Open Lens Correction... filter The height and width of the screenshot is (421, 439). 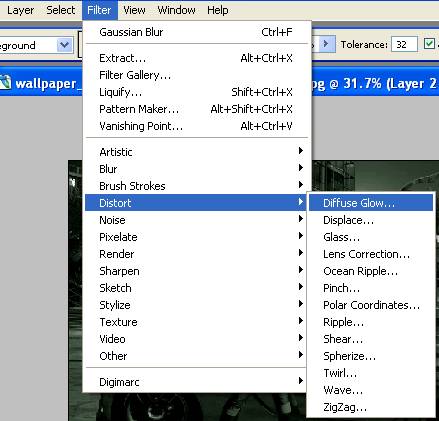371,254
